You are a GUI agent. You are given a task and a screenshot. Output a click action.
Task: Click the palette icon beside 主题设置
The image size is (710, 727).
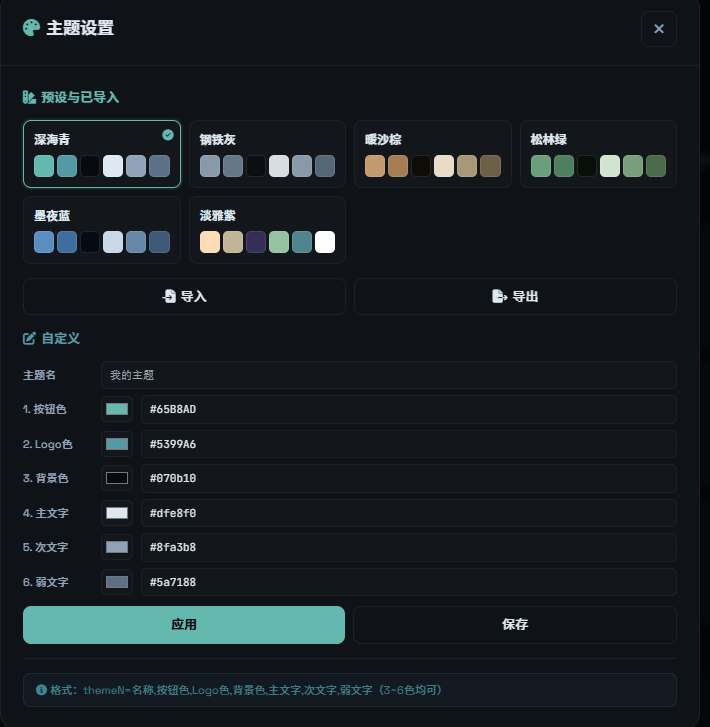(x=32, y=28)
